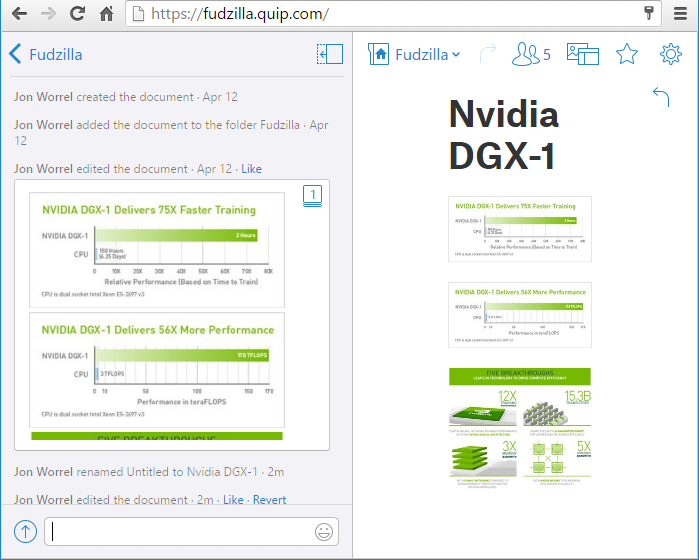The width and height of the screenshot is (699, 560).
Task: Click the browser back arrow
Action: 19,14
